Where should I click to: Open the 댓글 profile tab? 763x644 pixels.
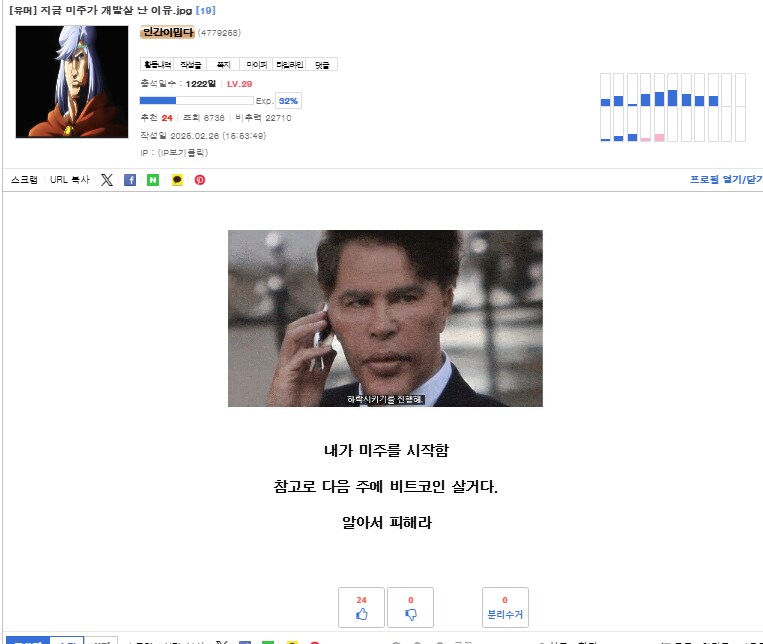(x=322, y=64)
